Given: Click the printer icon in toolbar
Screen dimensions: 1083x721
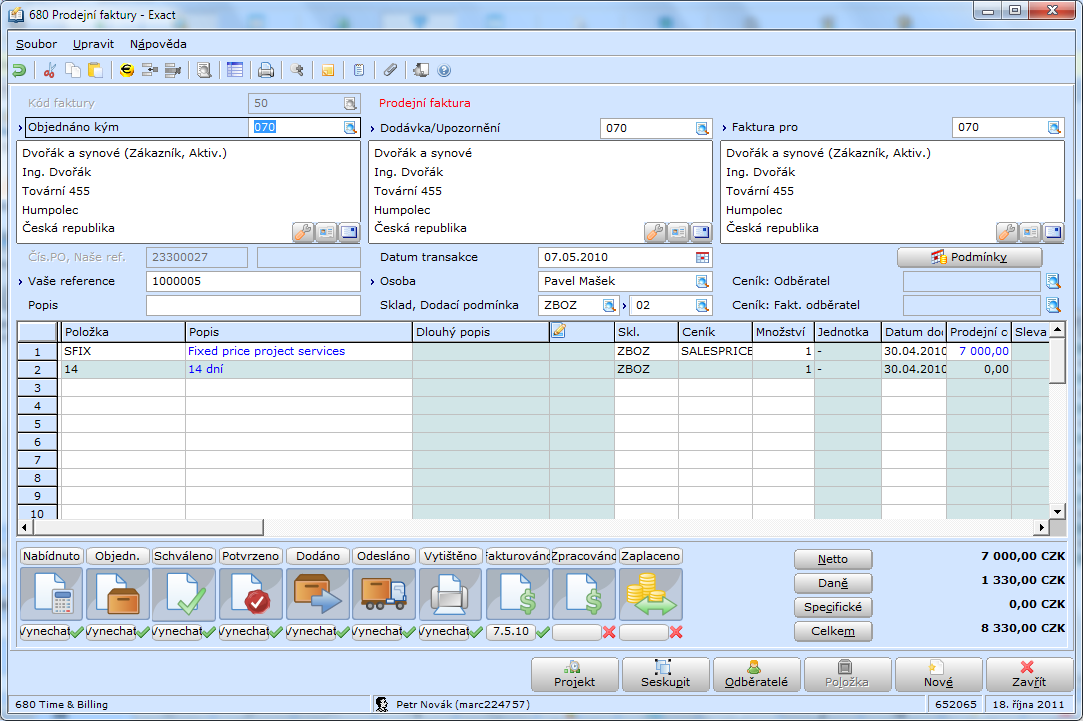Looking at the screenshot, I should (x=266, y=70).
